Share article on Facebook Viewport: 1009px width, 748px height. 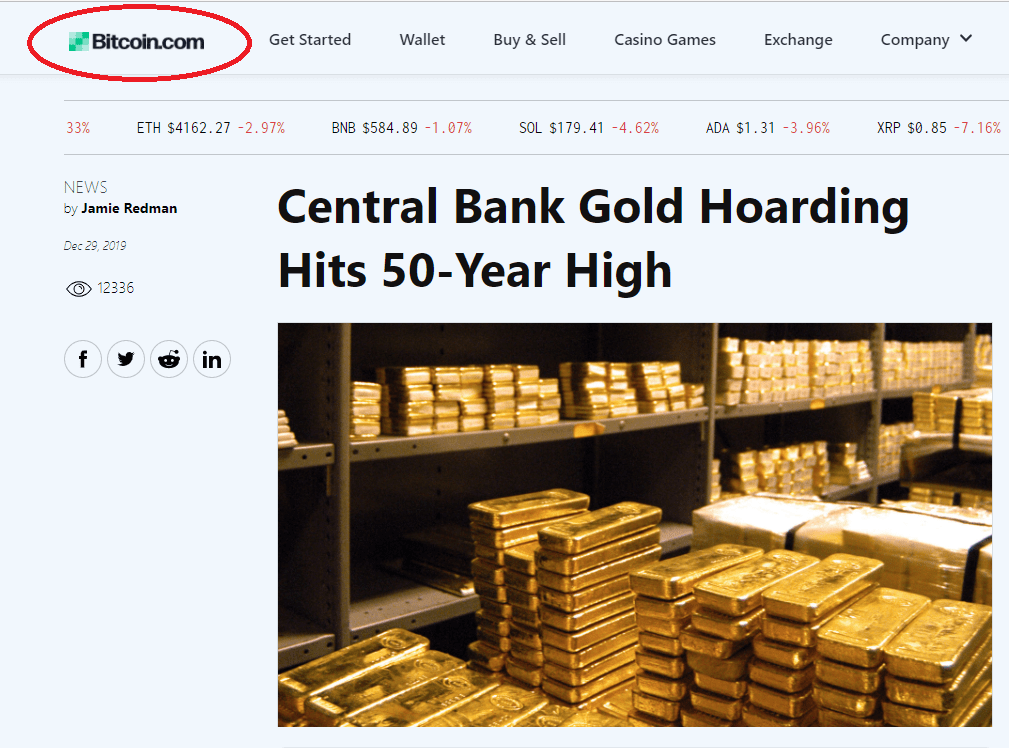click(83, 360)
